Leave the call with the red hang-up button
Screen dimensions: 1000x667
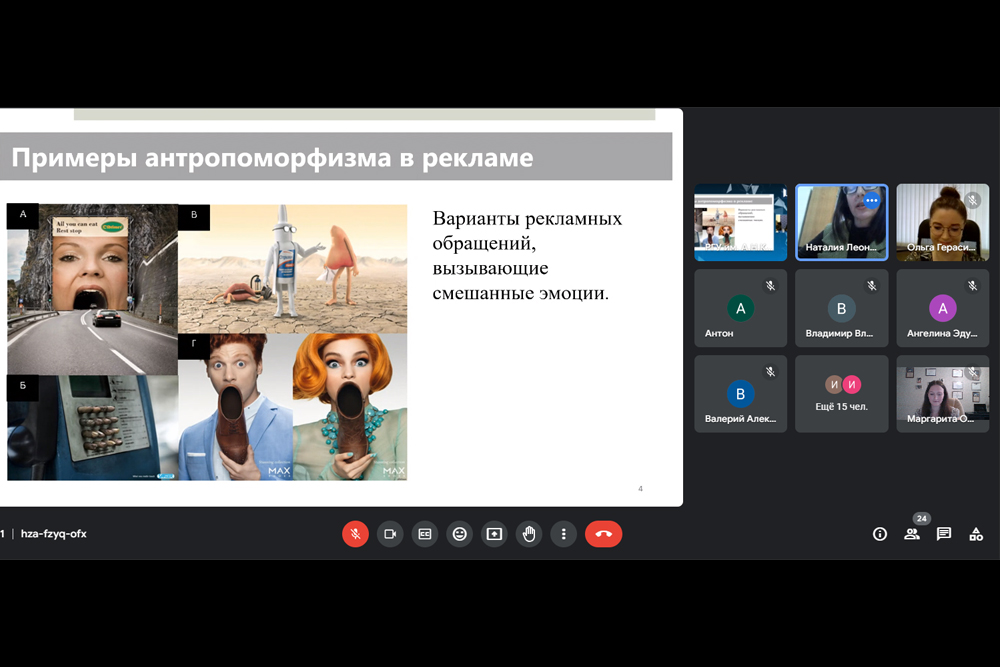click(604, 534)
